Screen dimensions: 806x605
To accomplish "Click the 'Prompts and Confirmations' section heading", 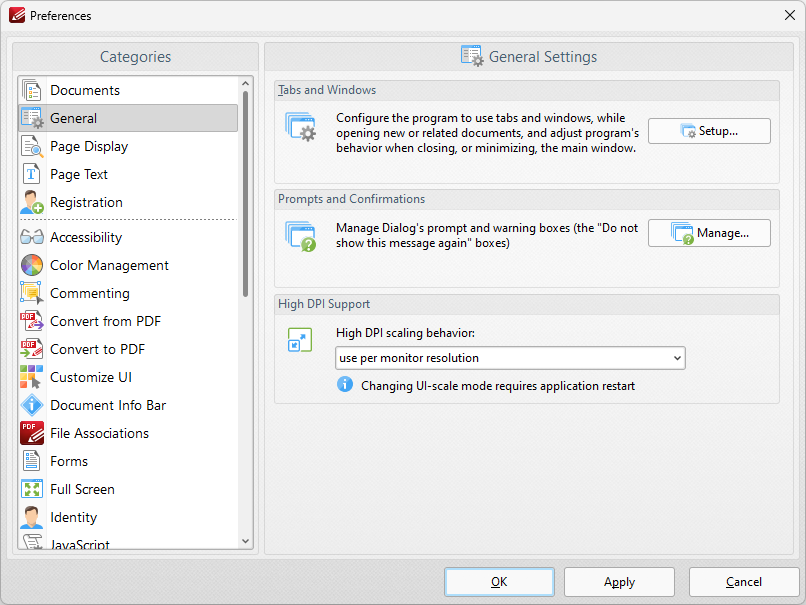I will pos(352,199).
